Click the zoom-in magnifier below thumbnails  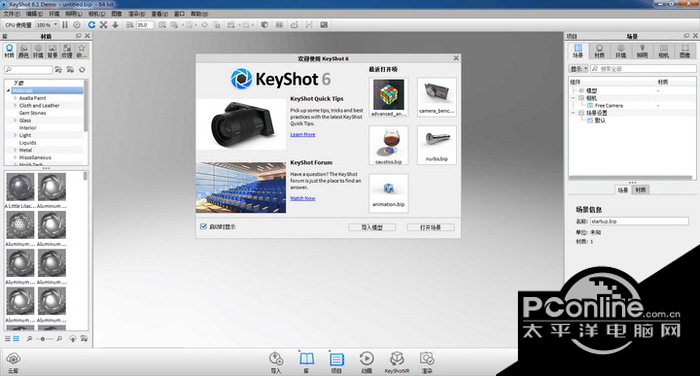(59, 339)
